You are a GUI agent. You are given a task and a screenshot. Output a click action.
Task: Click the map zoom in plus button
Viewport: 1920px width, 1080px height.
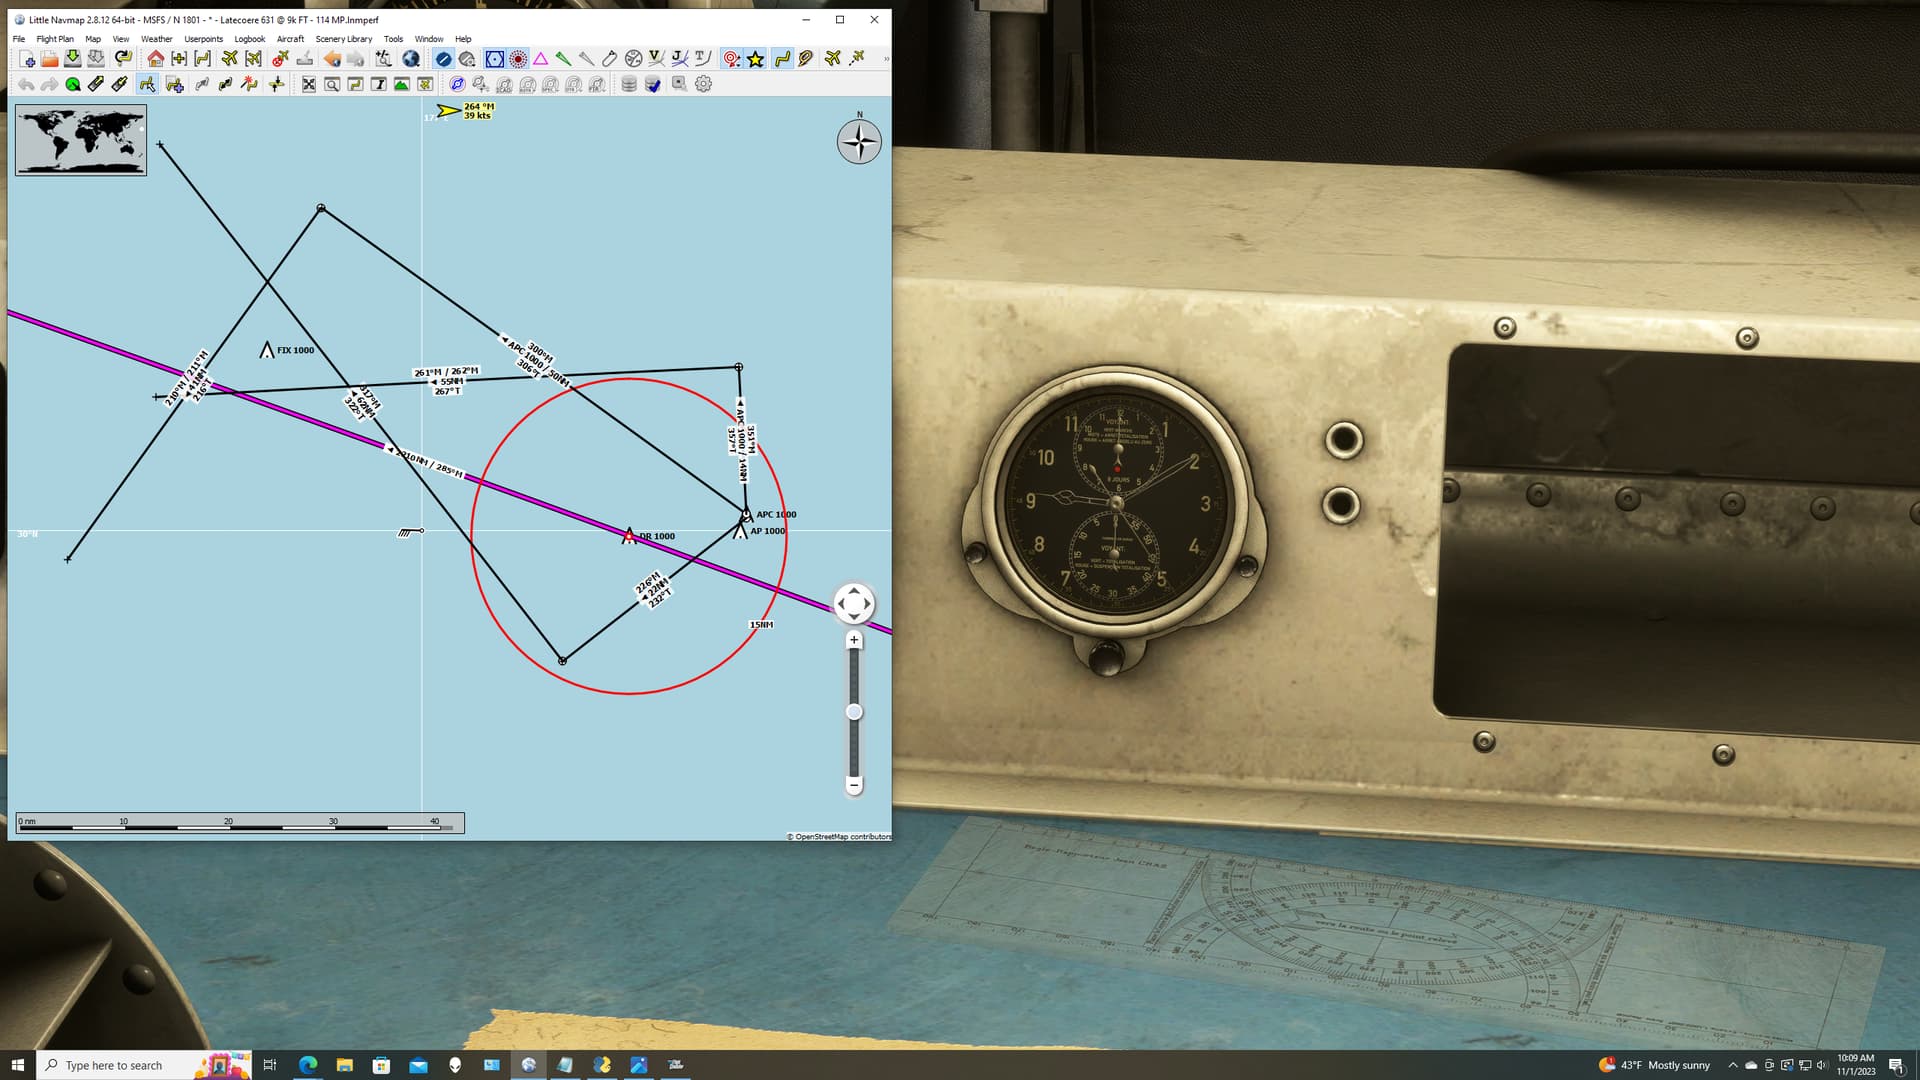(854, 640)
